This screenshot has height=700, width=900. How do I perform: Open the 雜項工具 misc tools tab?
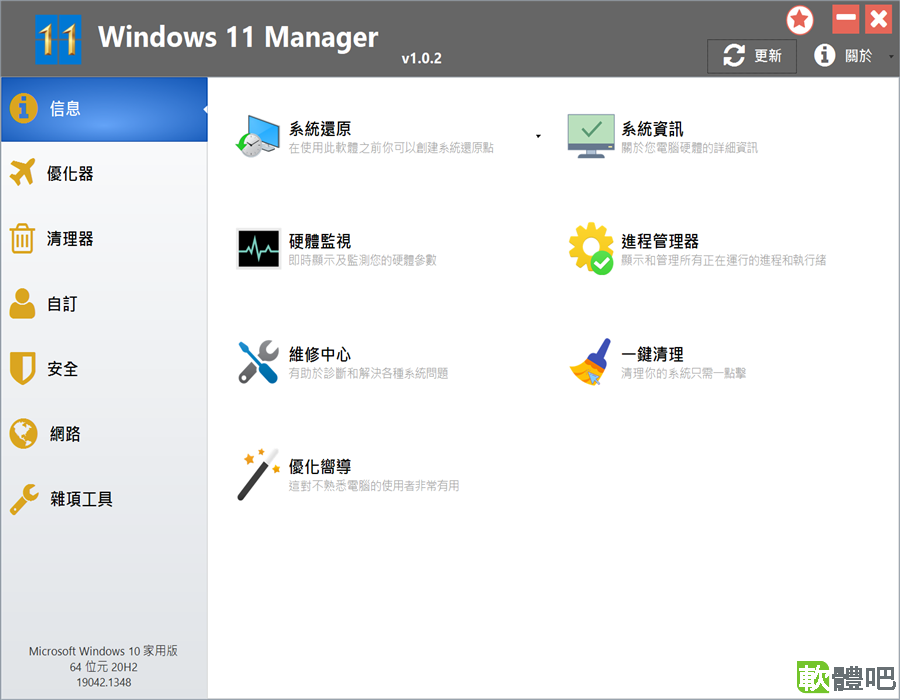pyautogui.click(x=104, y=499)
